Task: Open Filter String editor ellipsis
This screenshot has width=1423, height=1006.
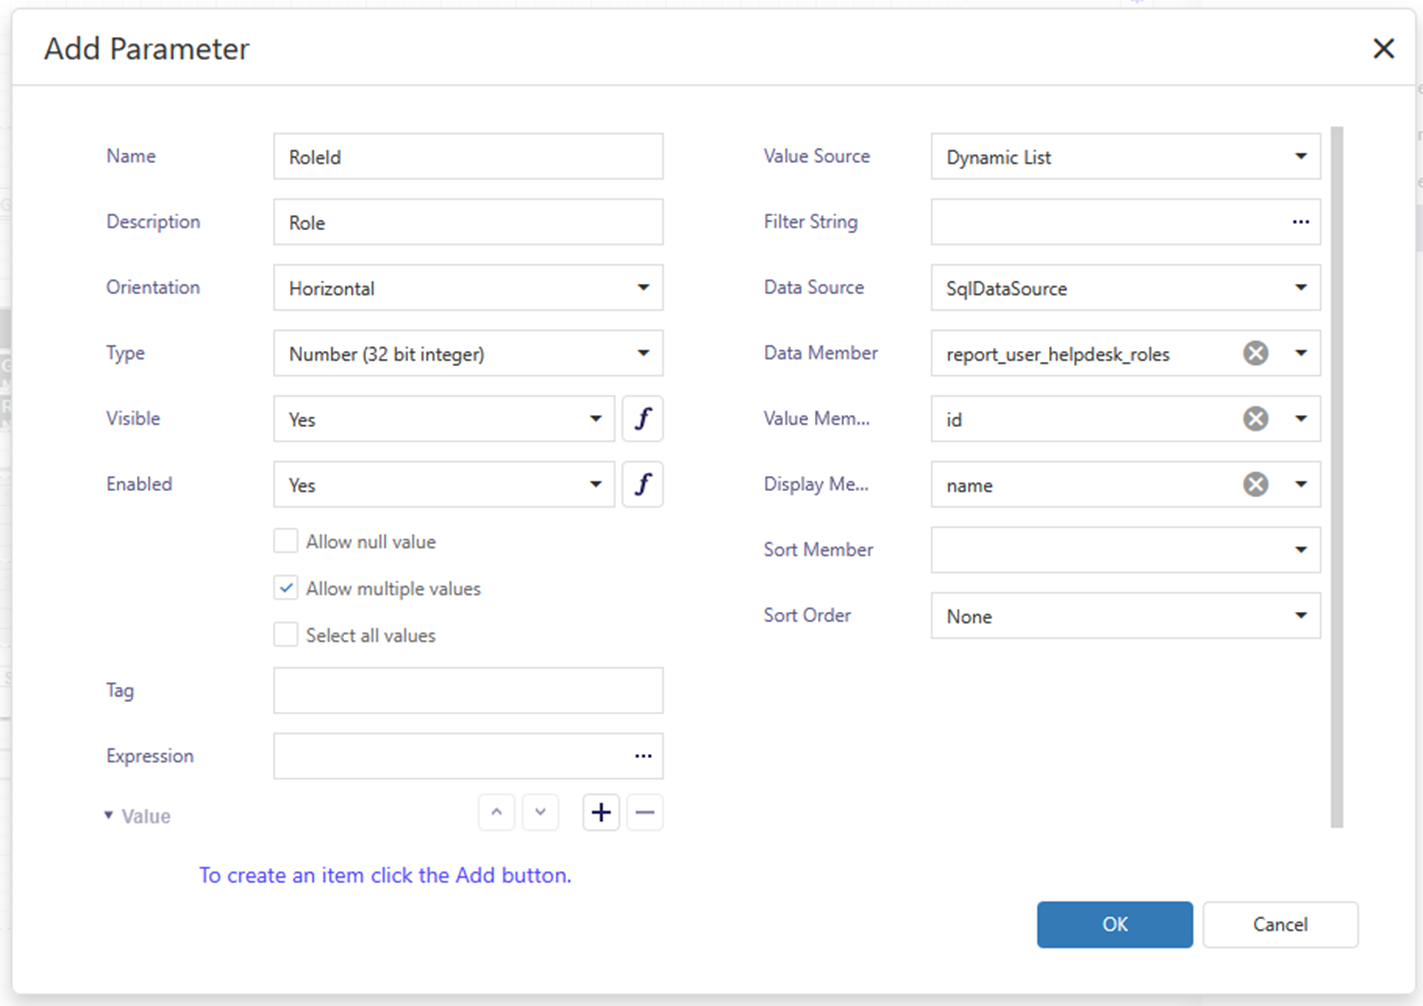Action: click(1300, 222)
